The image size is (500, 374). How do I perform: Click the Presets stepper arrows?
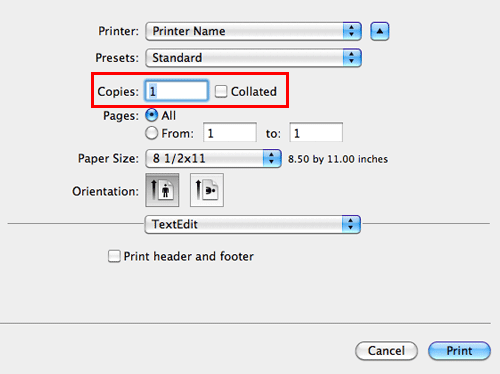[352, 58]
